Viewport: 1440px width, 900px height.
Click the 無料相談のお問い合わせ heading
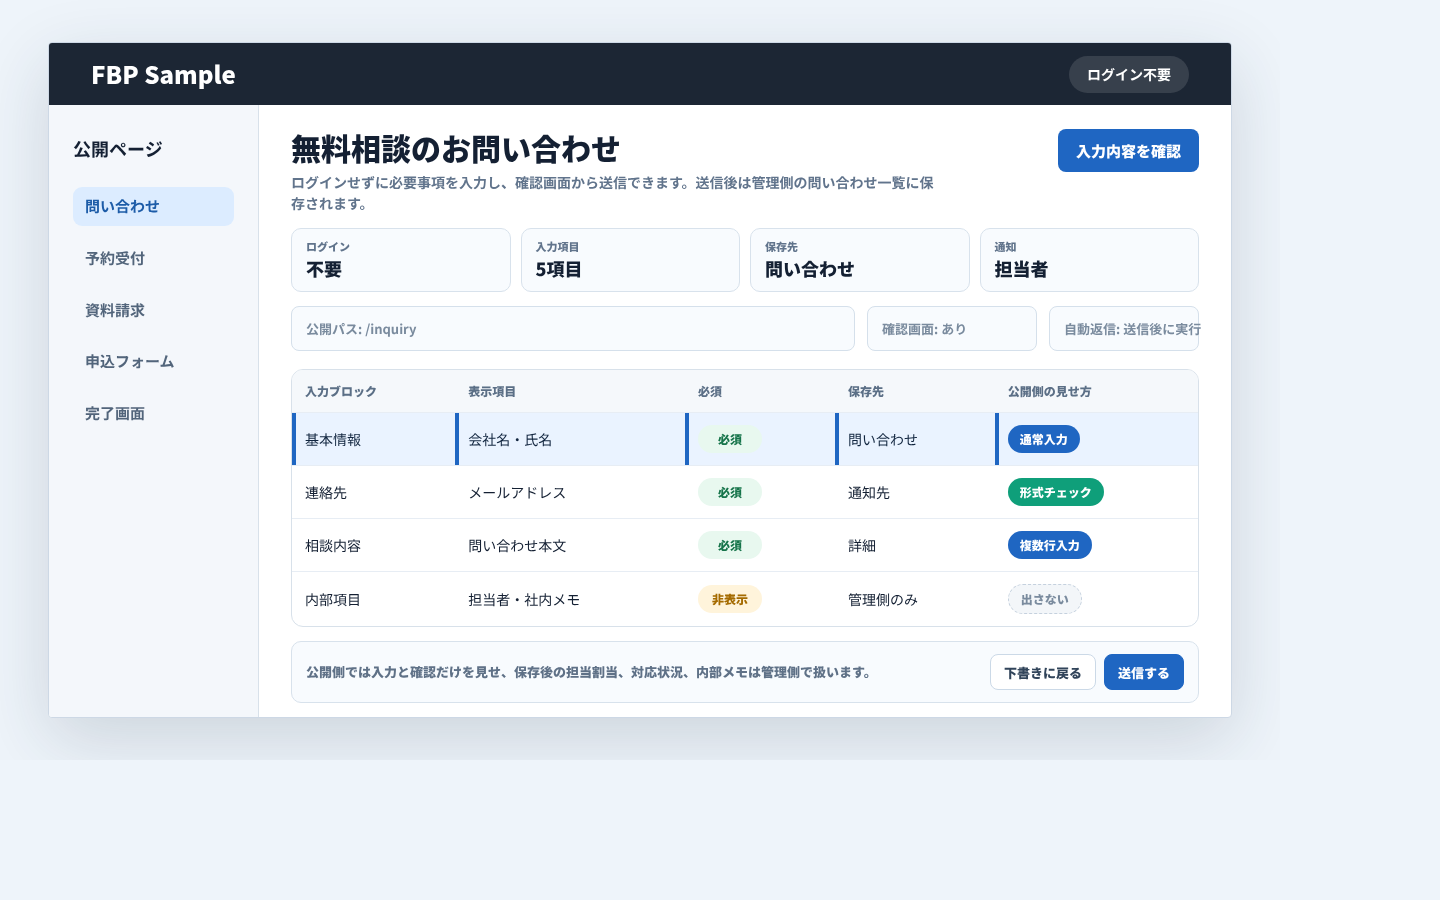[x=455, y=149]
